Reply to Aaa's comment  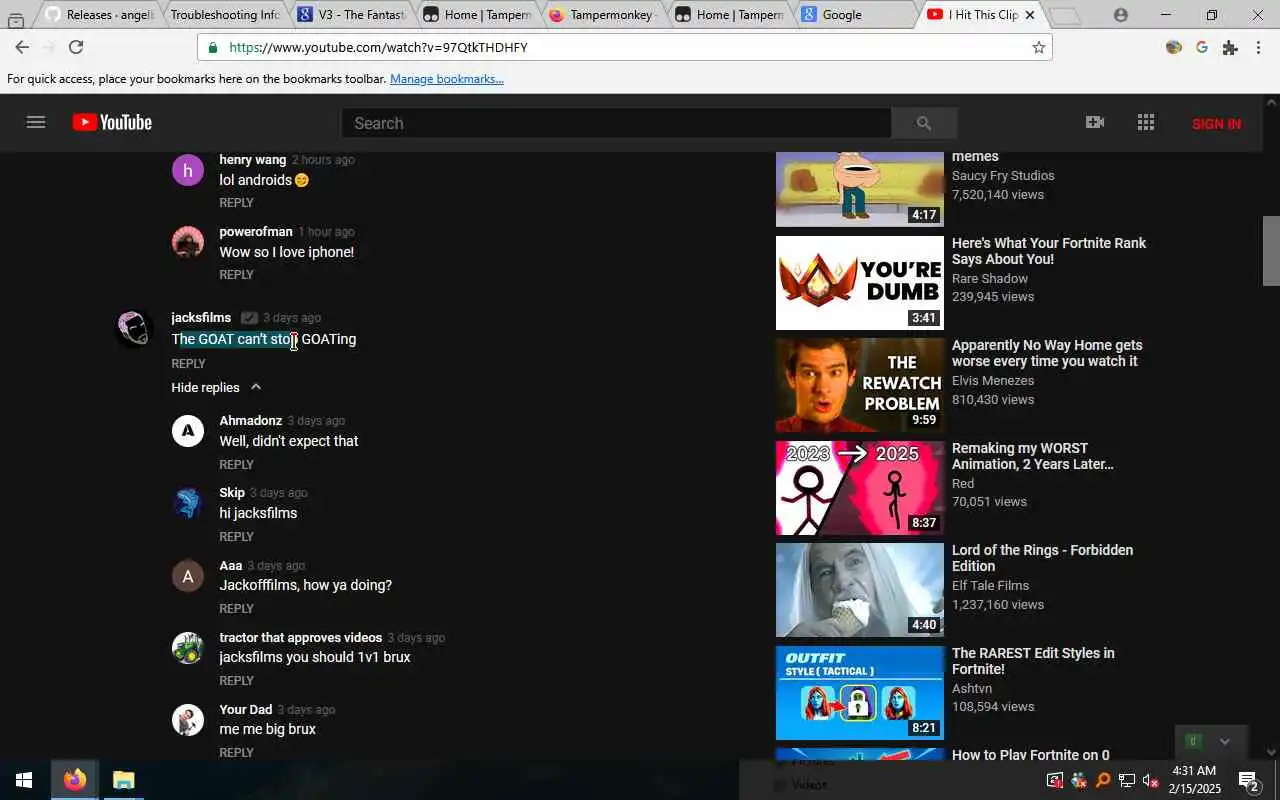click(237, 609)
